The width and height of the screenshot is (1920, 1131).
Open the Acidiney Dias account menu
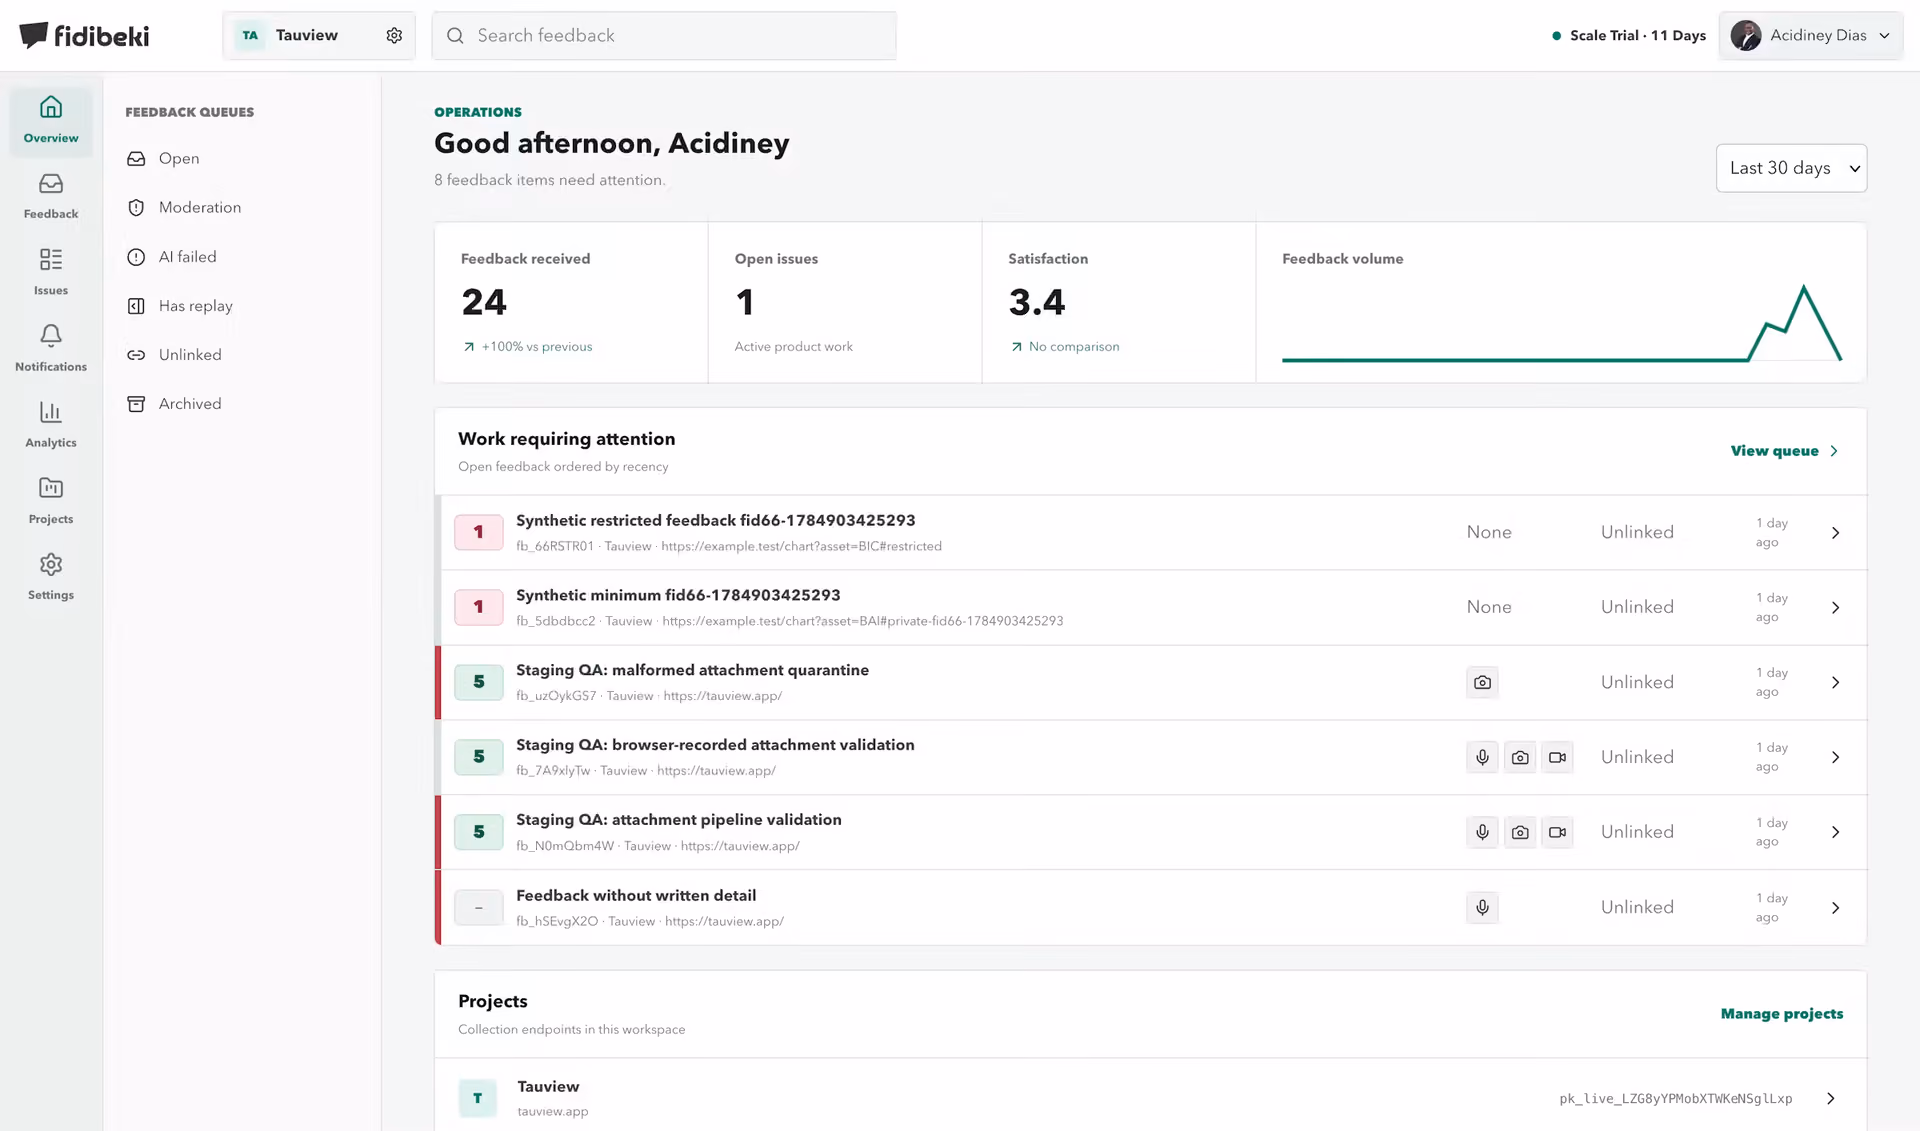tap(1810, 36)
